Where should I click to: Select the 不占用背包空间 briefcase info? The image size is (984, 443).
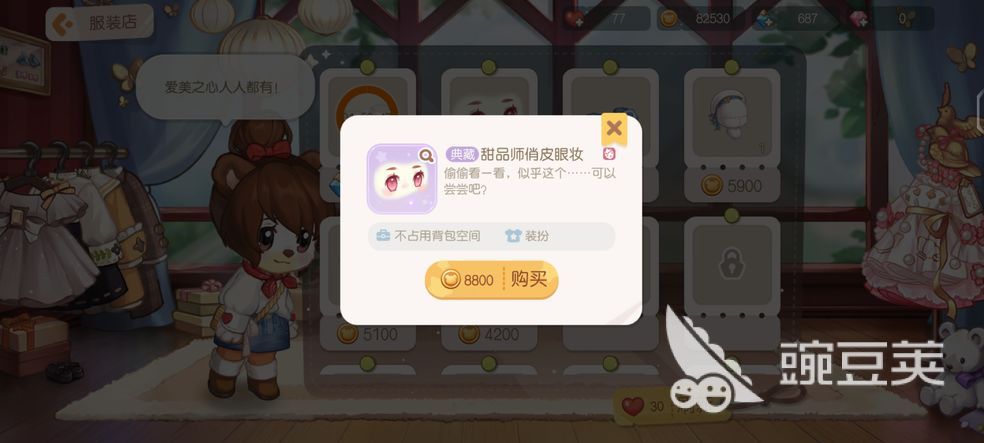(x=428, y=237)
